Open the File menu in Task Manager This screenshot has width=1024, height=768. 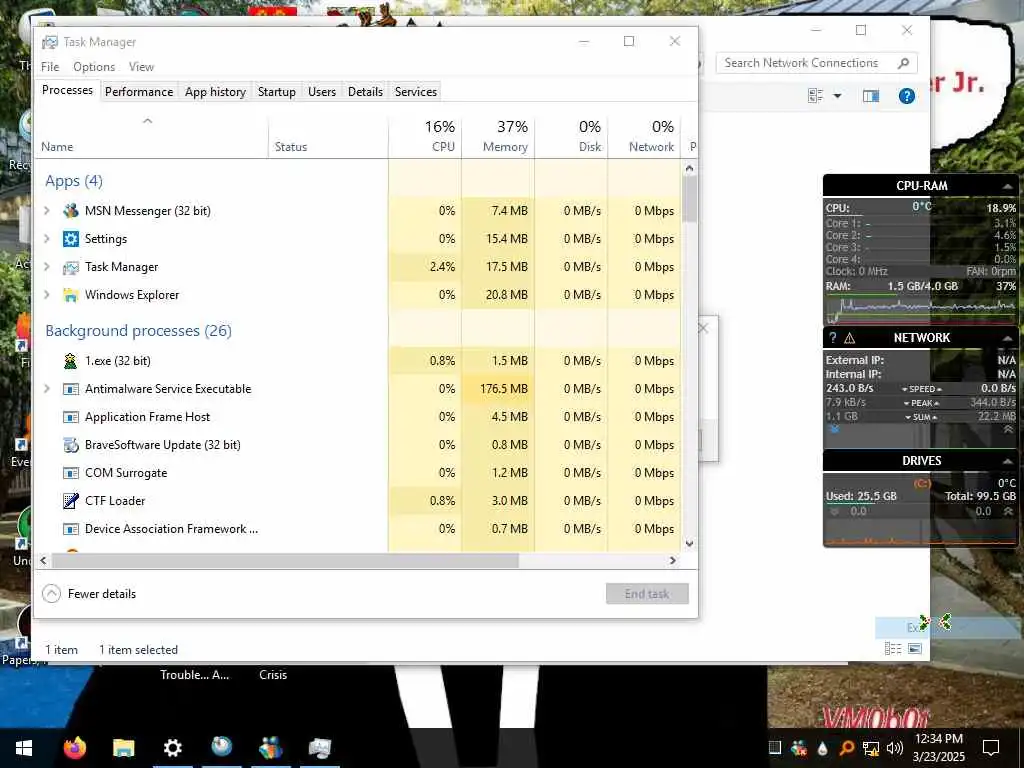click(x=50, y=67)
